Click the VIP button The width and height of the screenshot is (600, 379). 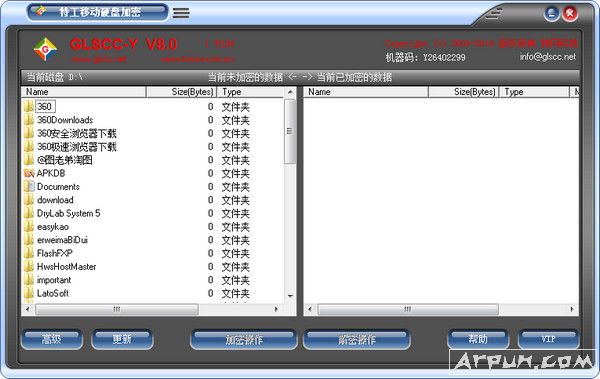548,339
